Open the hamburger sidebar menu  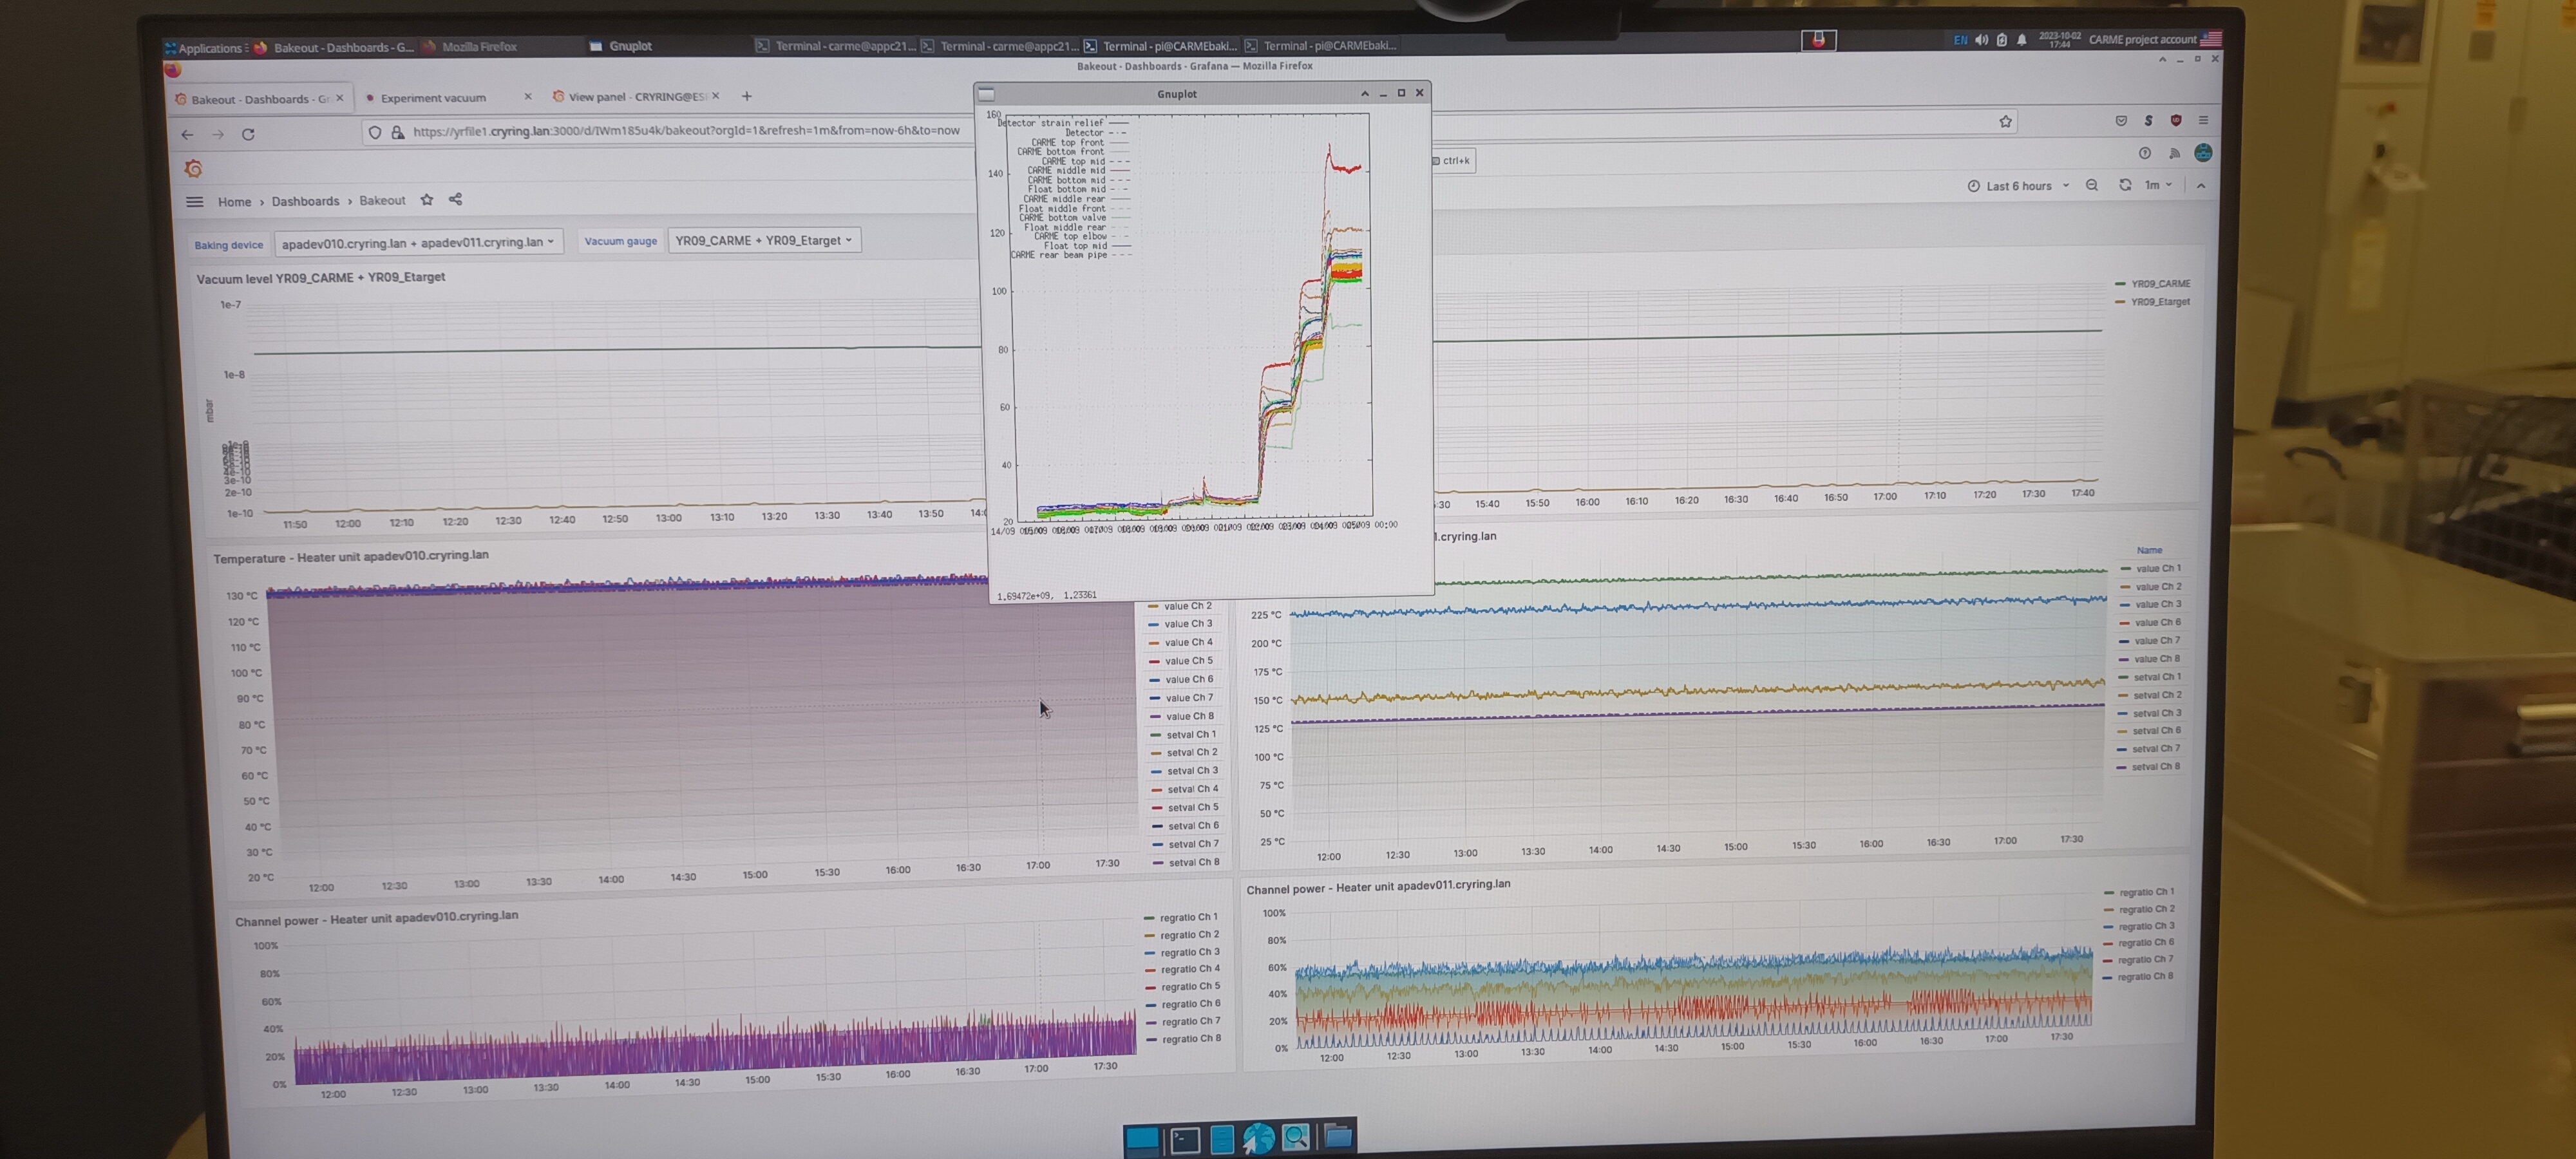[x=195, y=201]
